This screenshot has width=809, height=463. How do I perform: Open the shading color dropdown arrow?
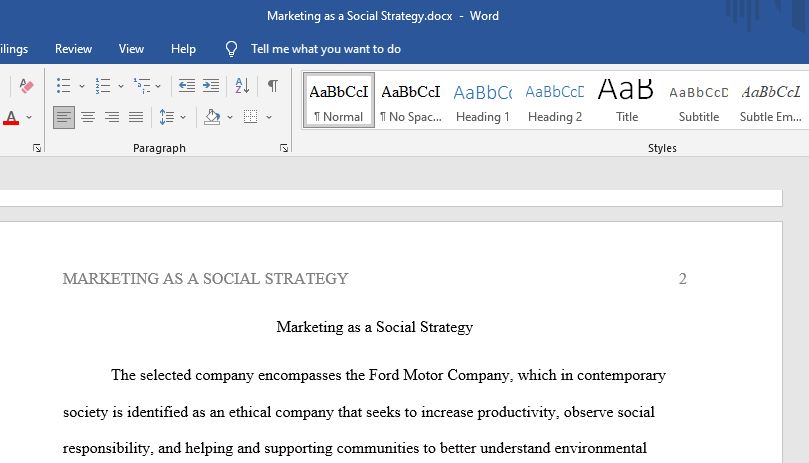(230, 118)
